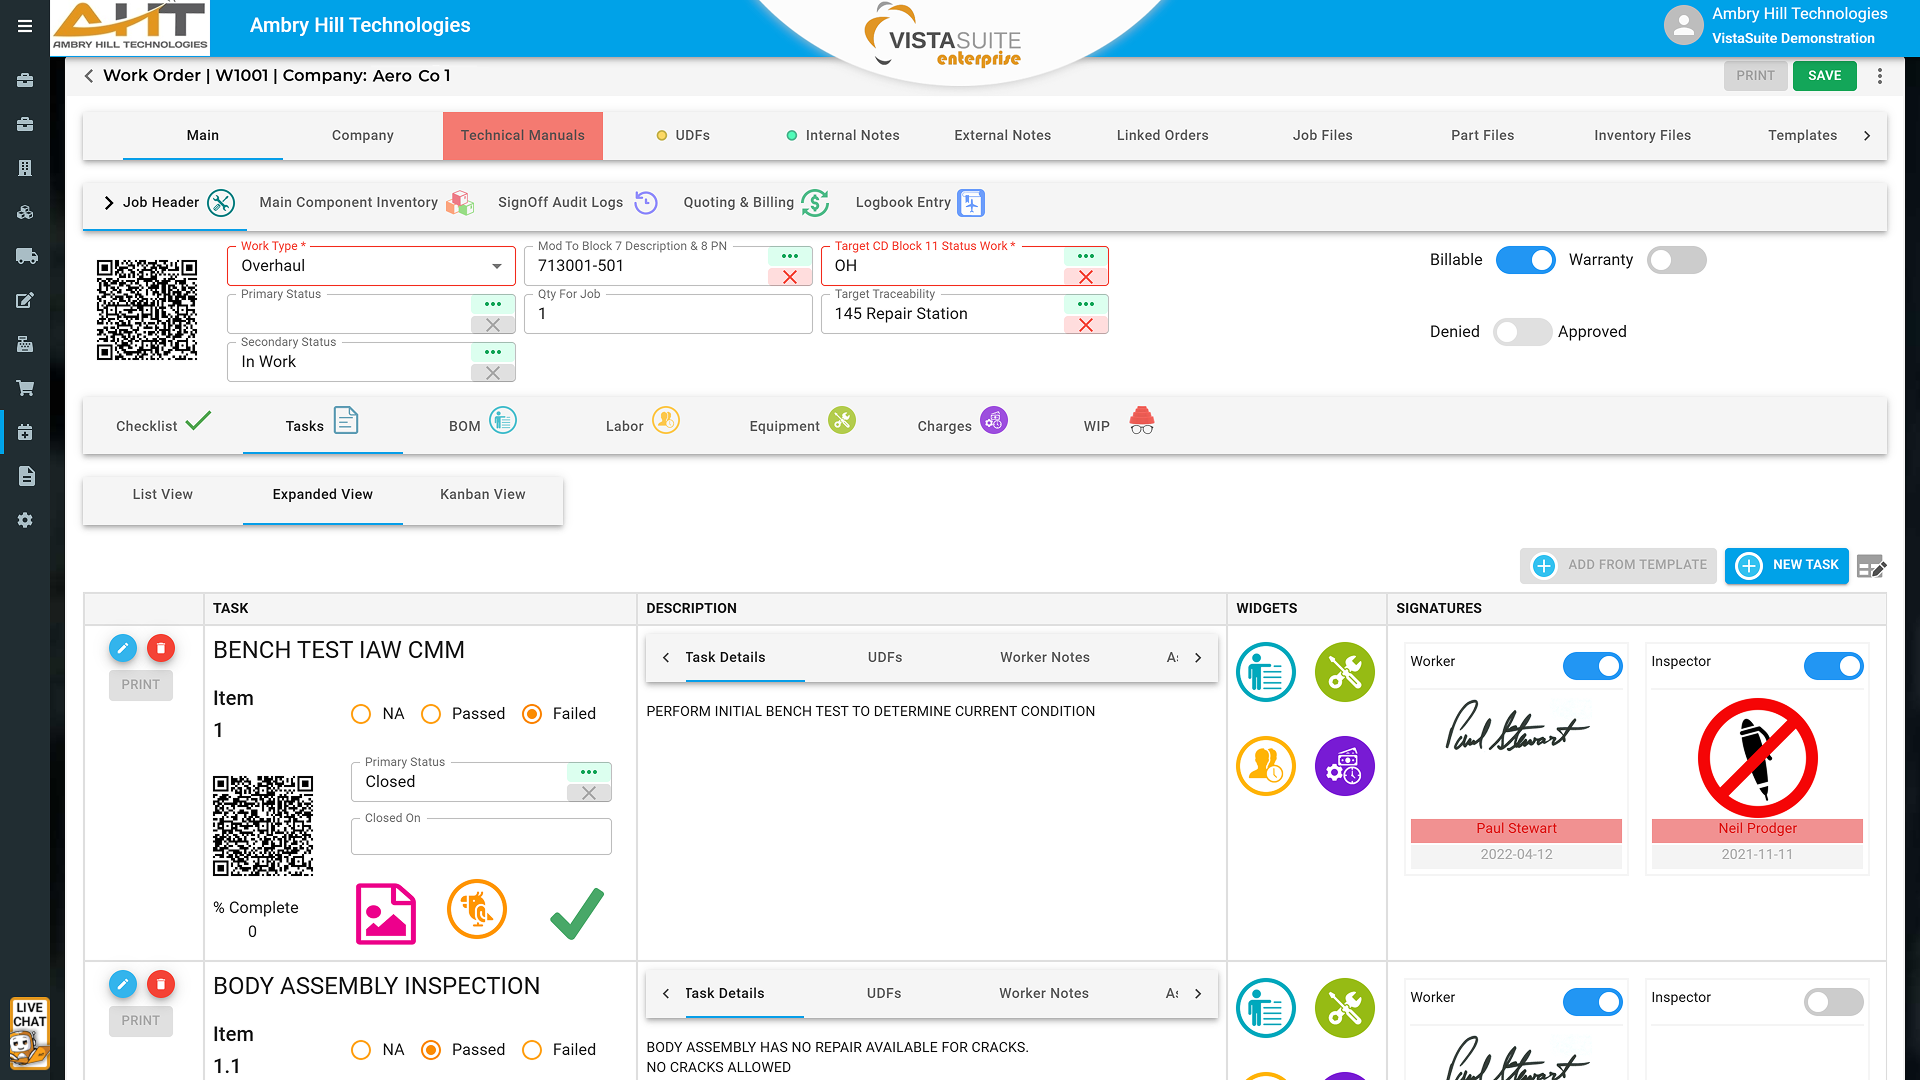Click the green SAVE button

pyautogui.click(x=1824, y=76)
